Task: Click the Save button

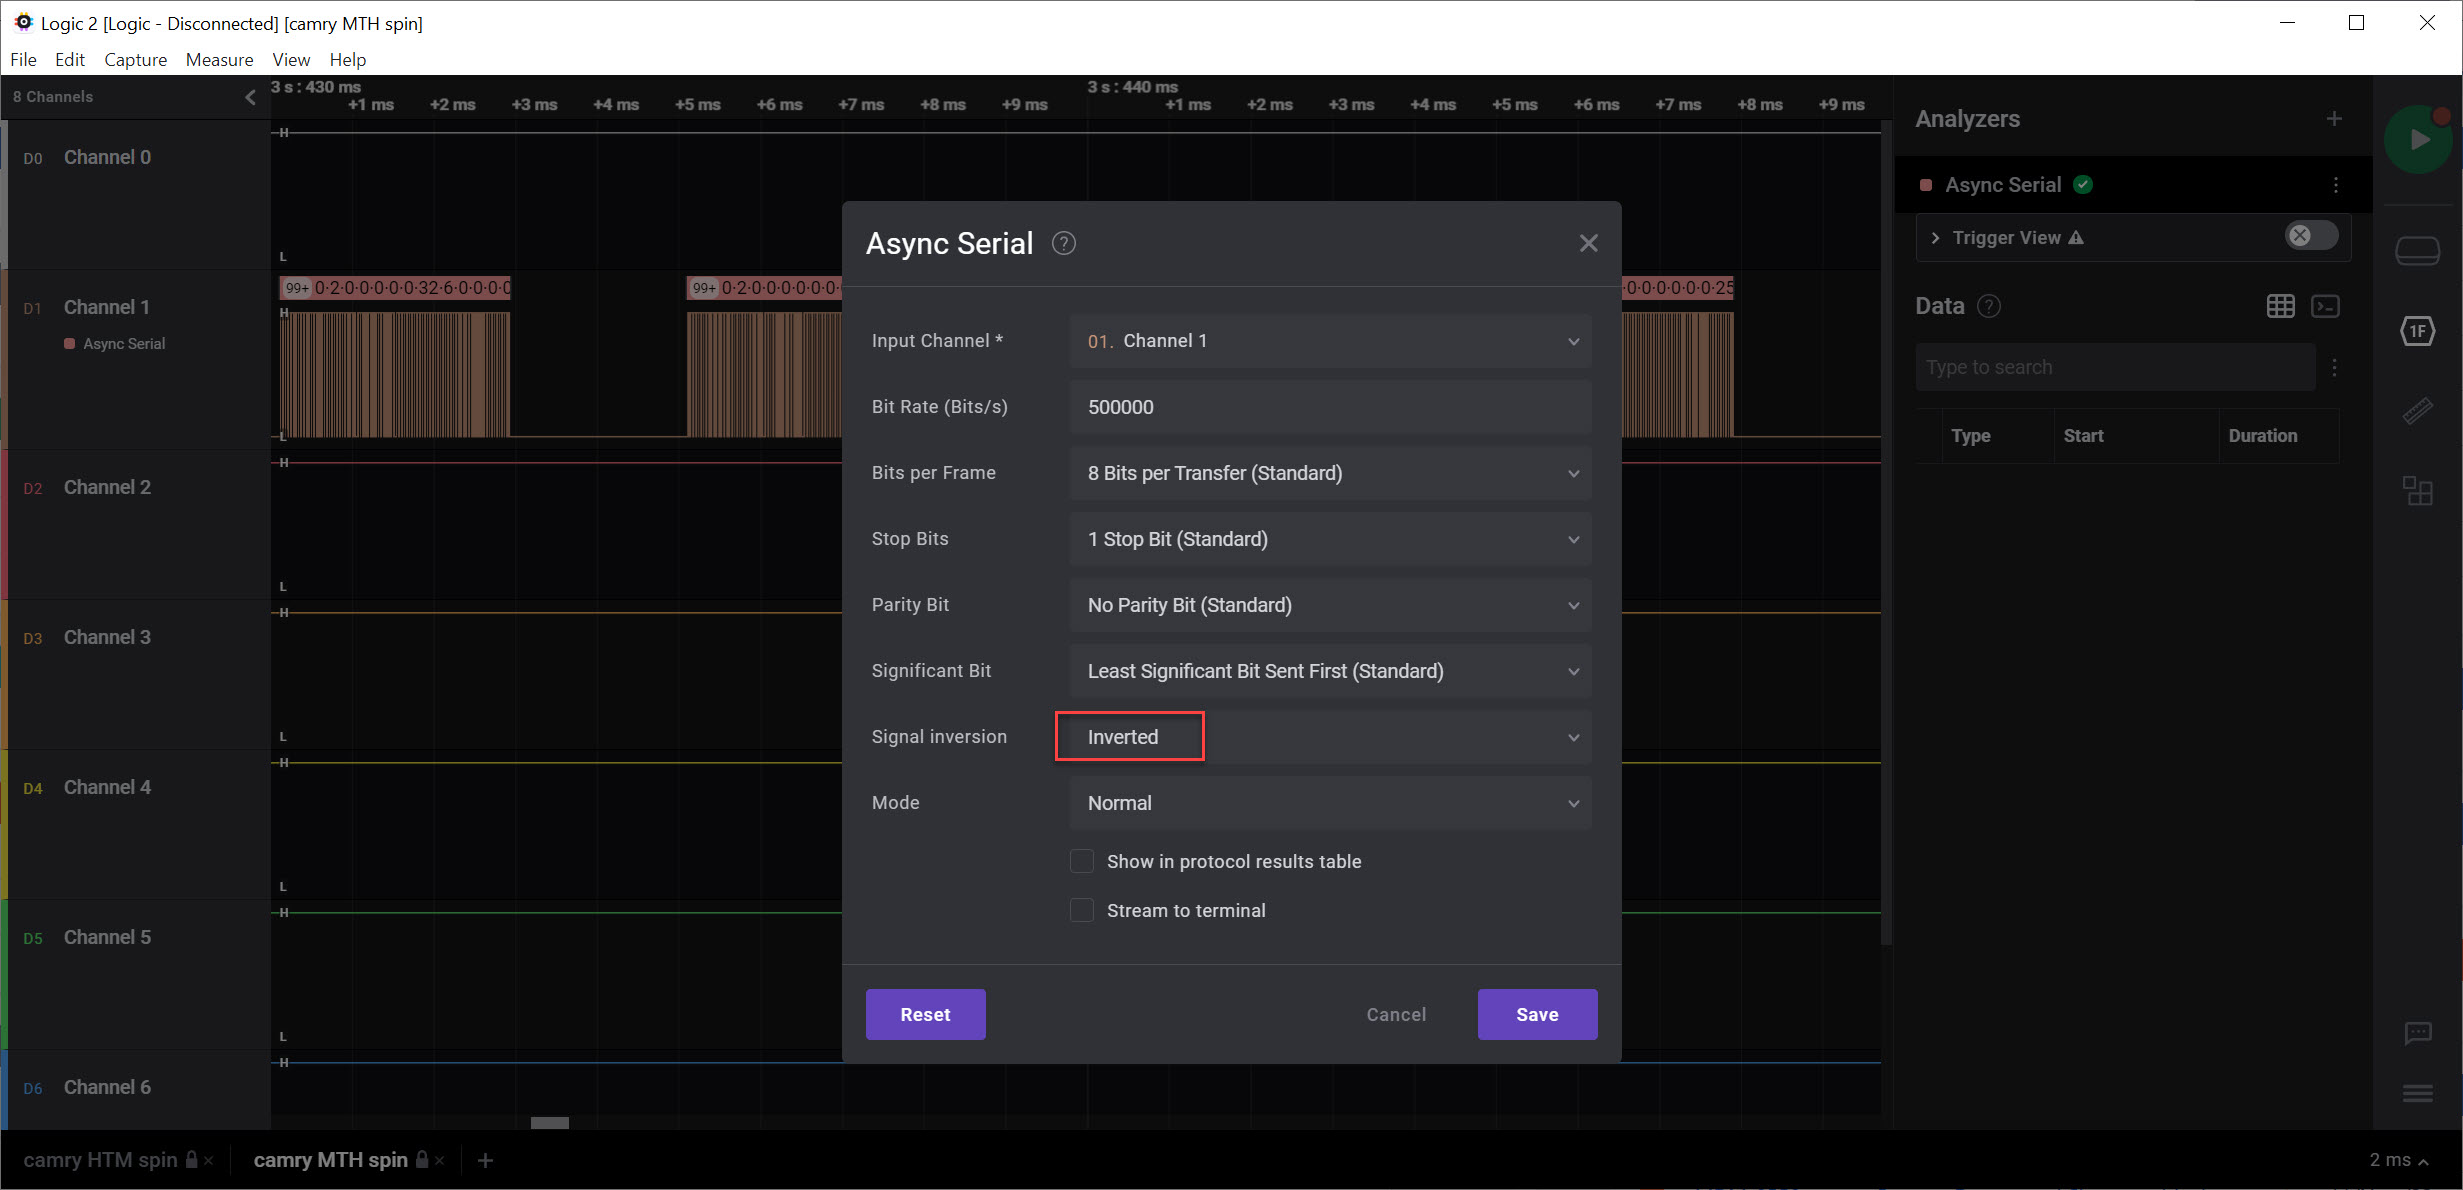Action: coord(1537,1014)
